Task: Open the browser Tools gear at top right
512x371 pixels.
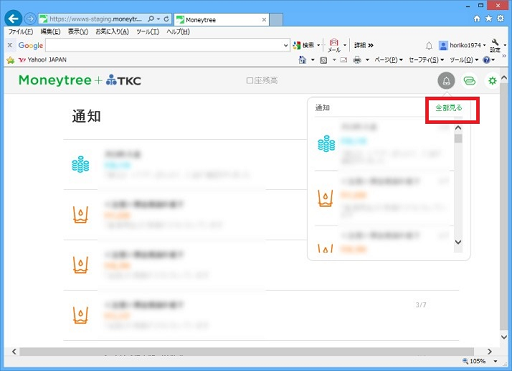Action: (501, 19)
